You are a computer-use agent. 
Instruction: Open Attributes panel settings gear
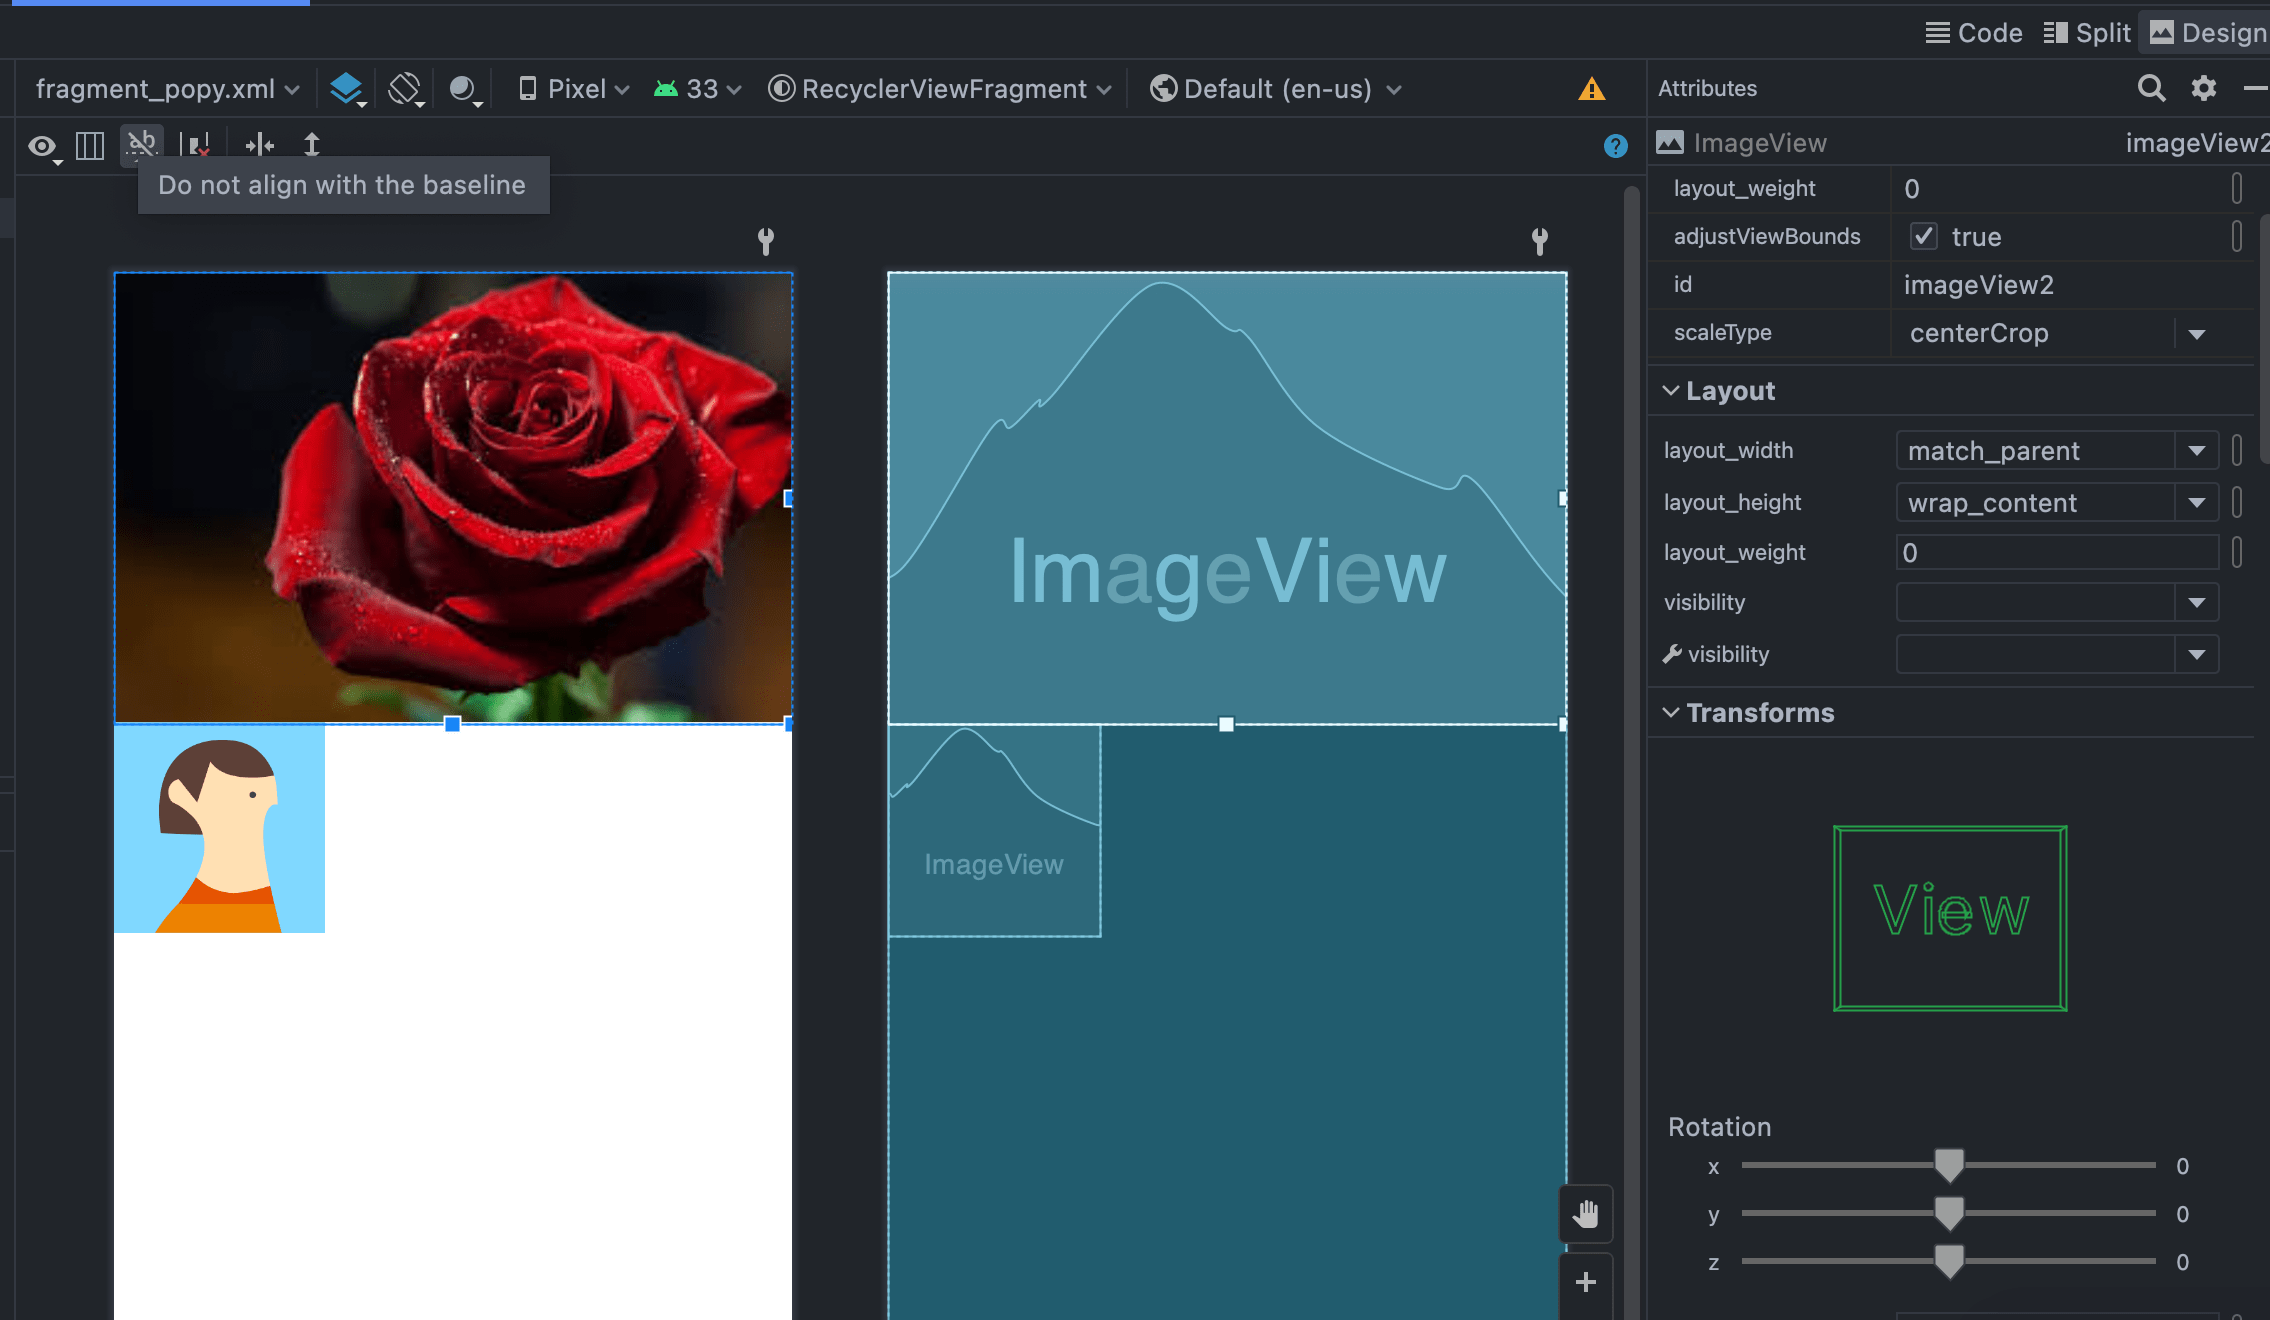(2203, 88)
